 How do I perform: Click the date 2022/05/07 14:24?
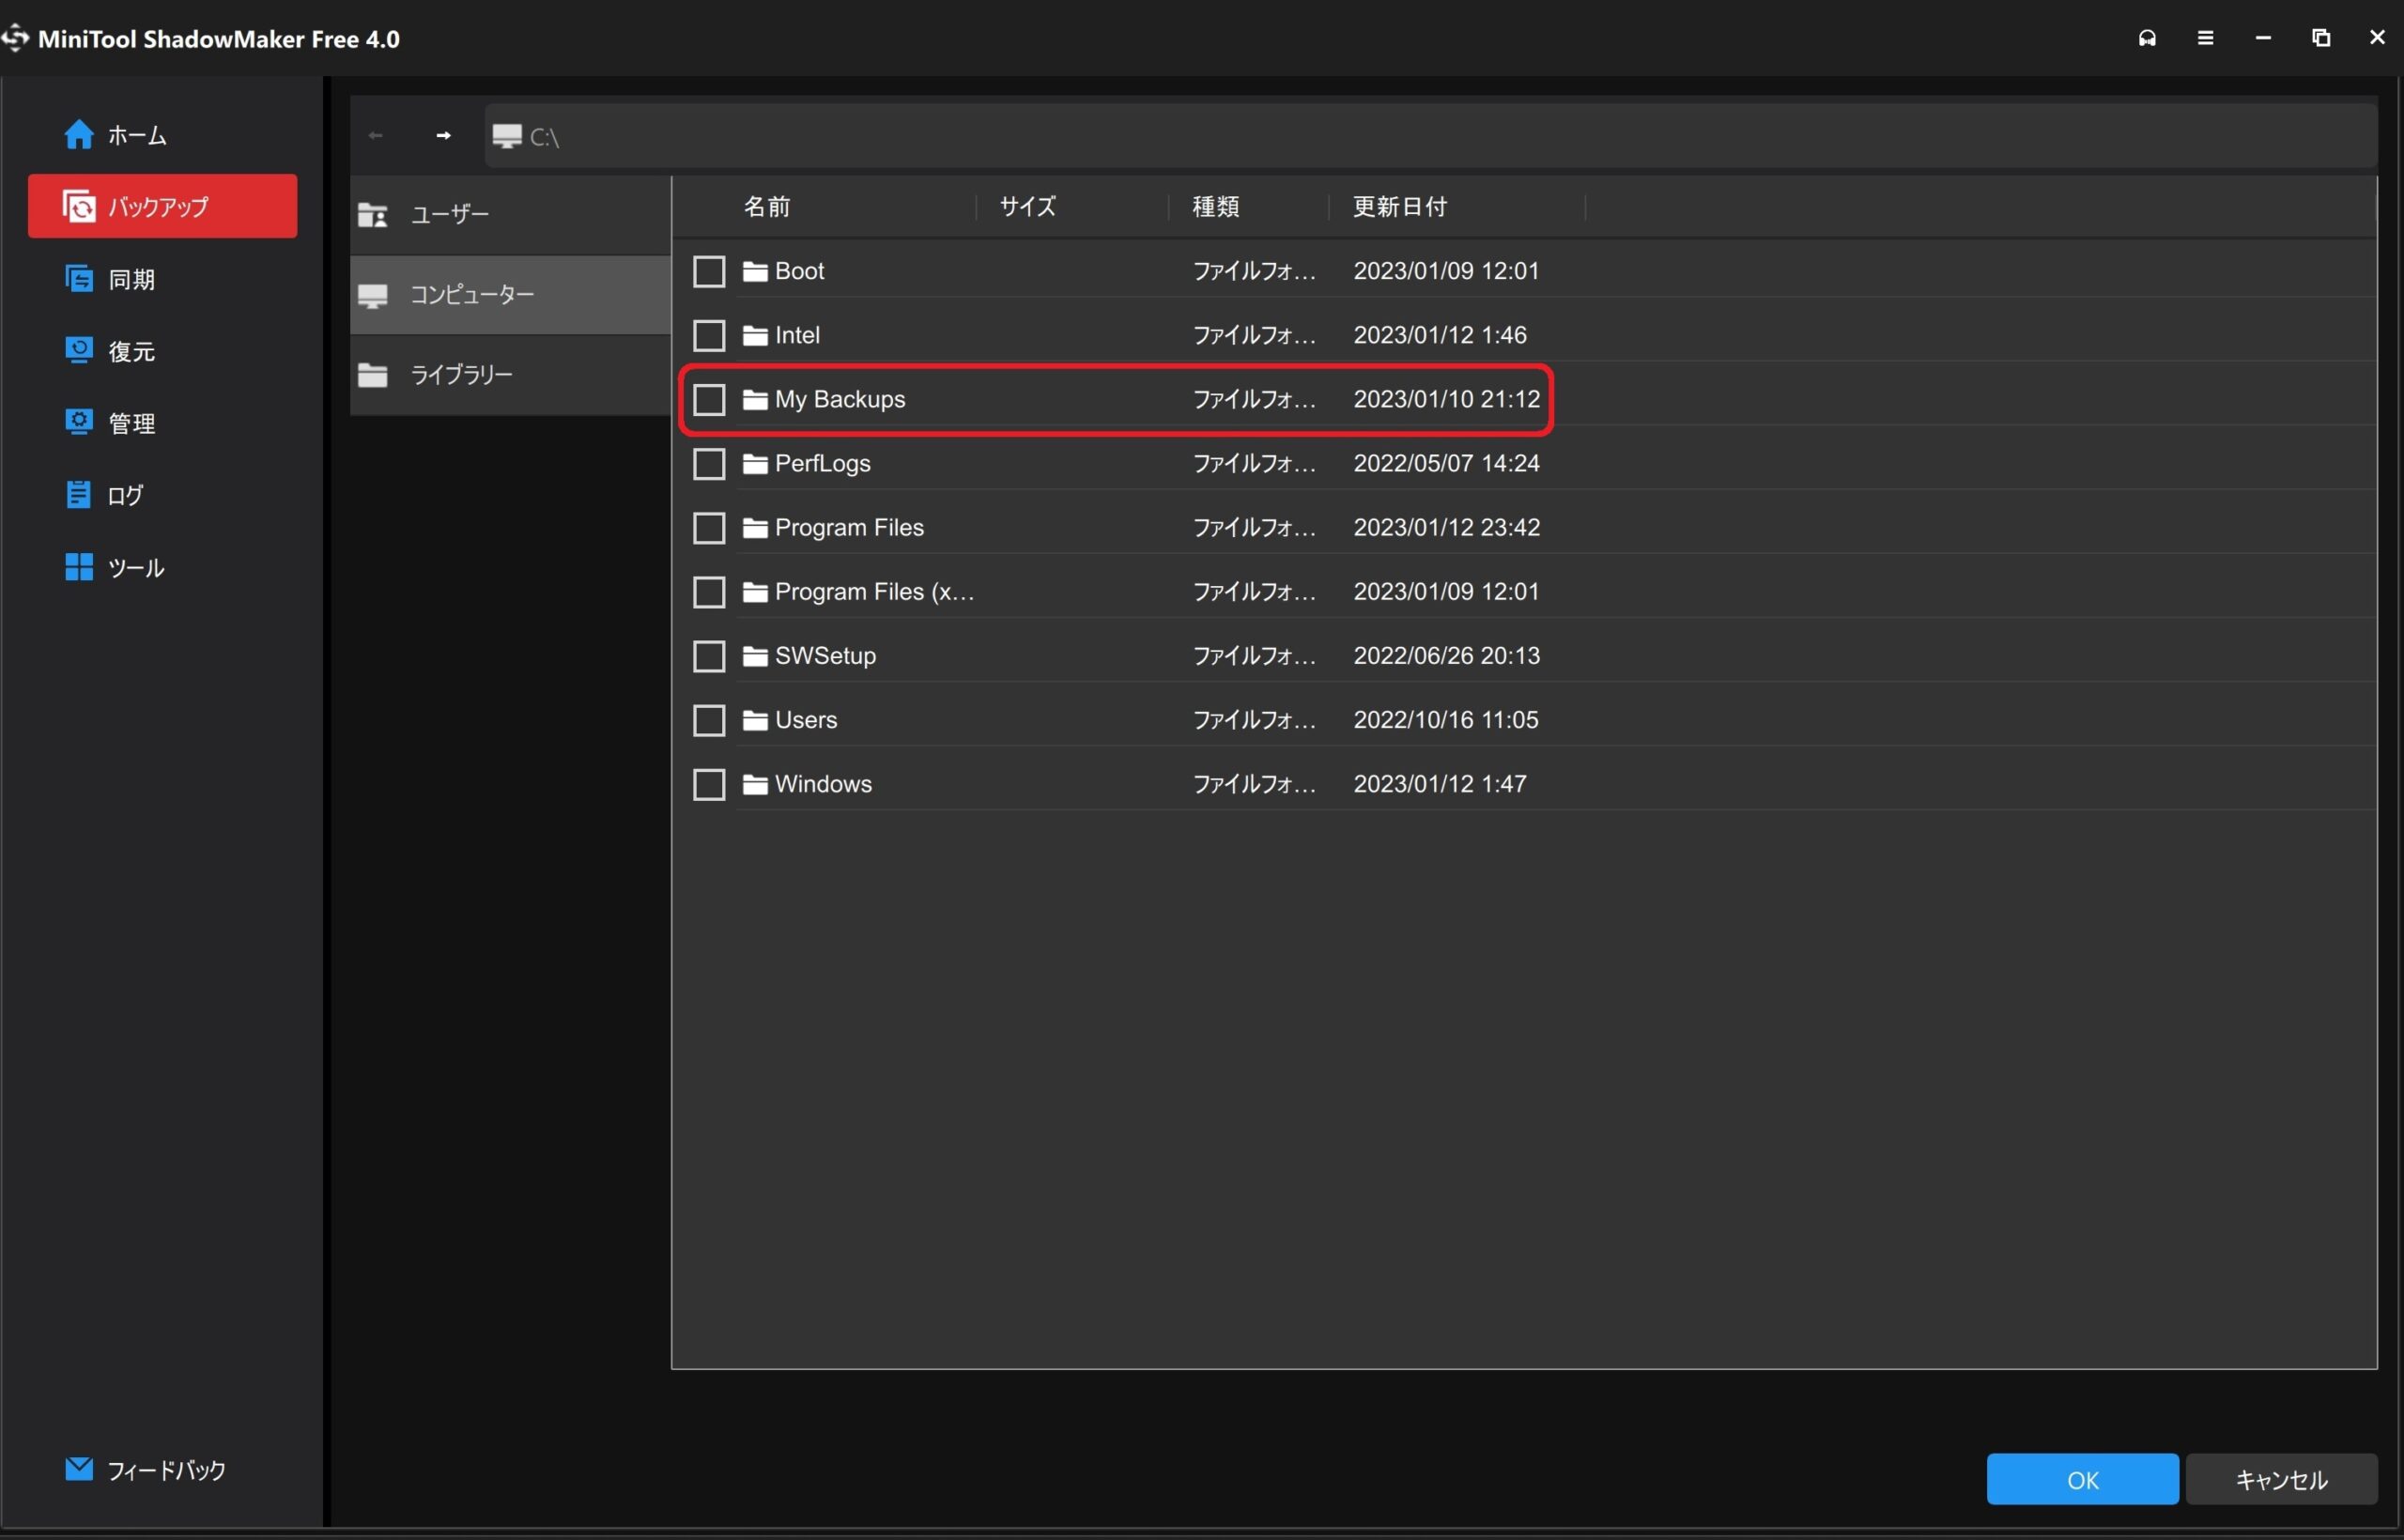tap(1446, 463)
